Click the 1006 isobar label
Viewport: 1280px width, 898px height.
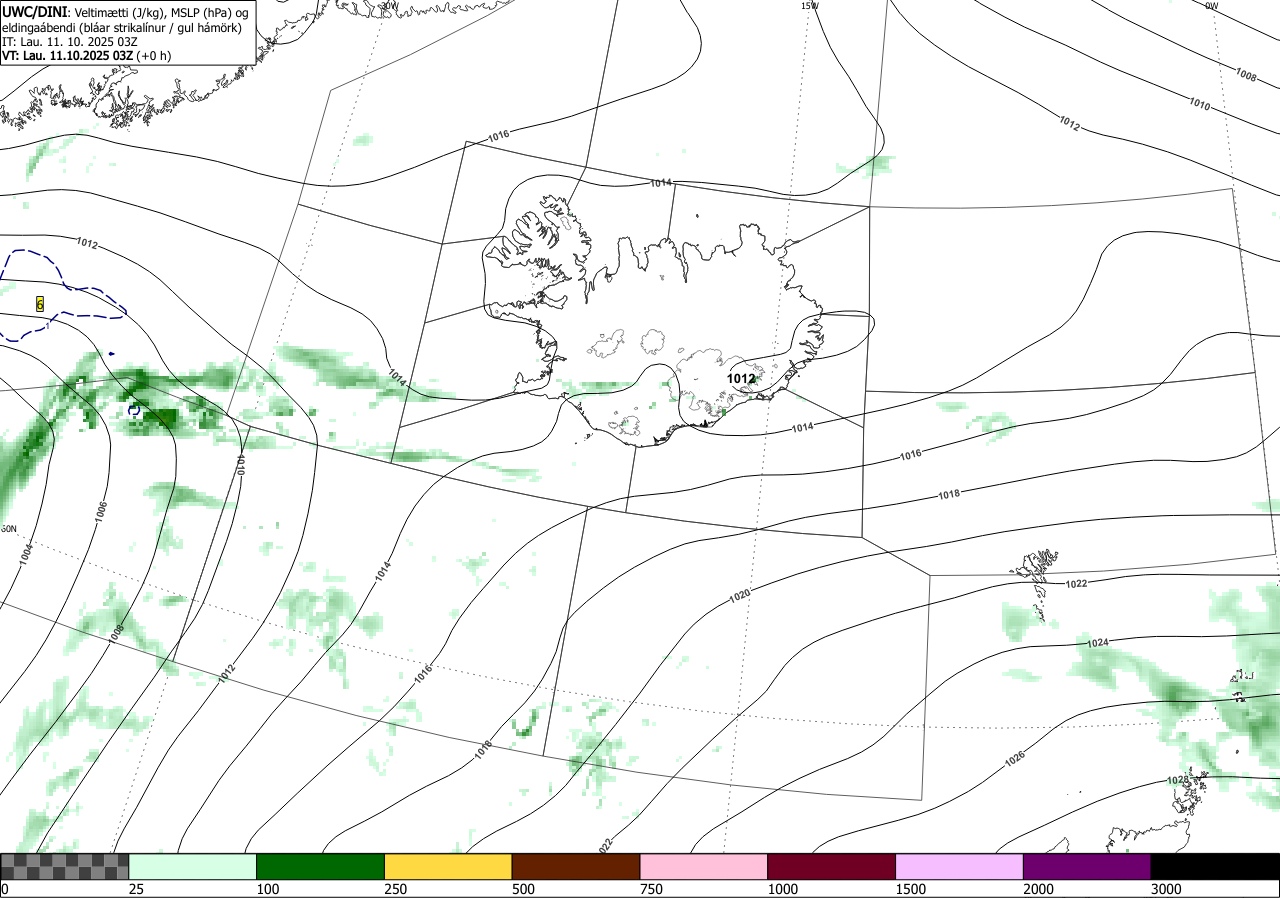point(101,511)
